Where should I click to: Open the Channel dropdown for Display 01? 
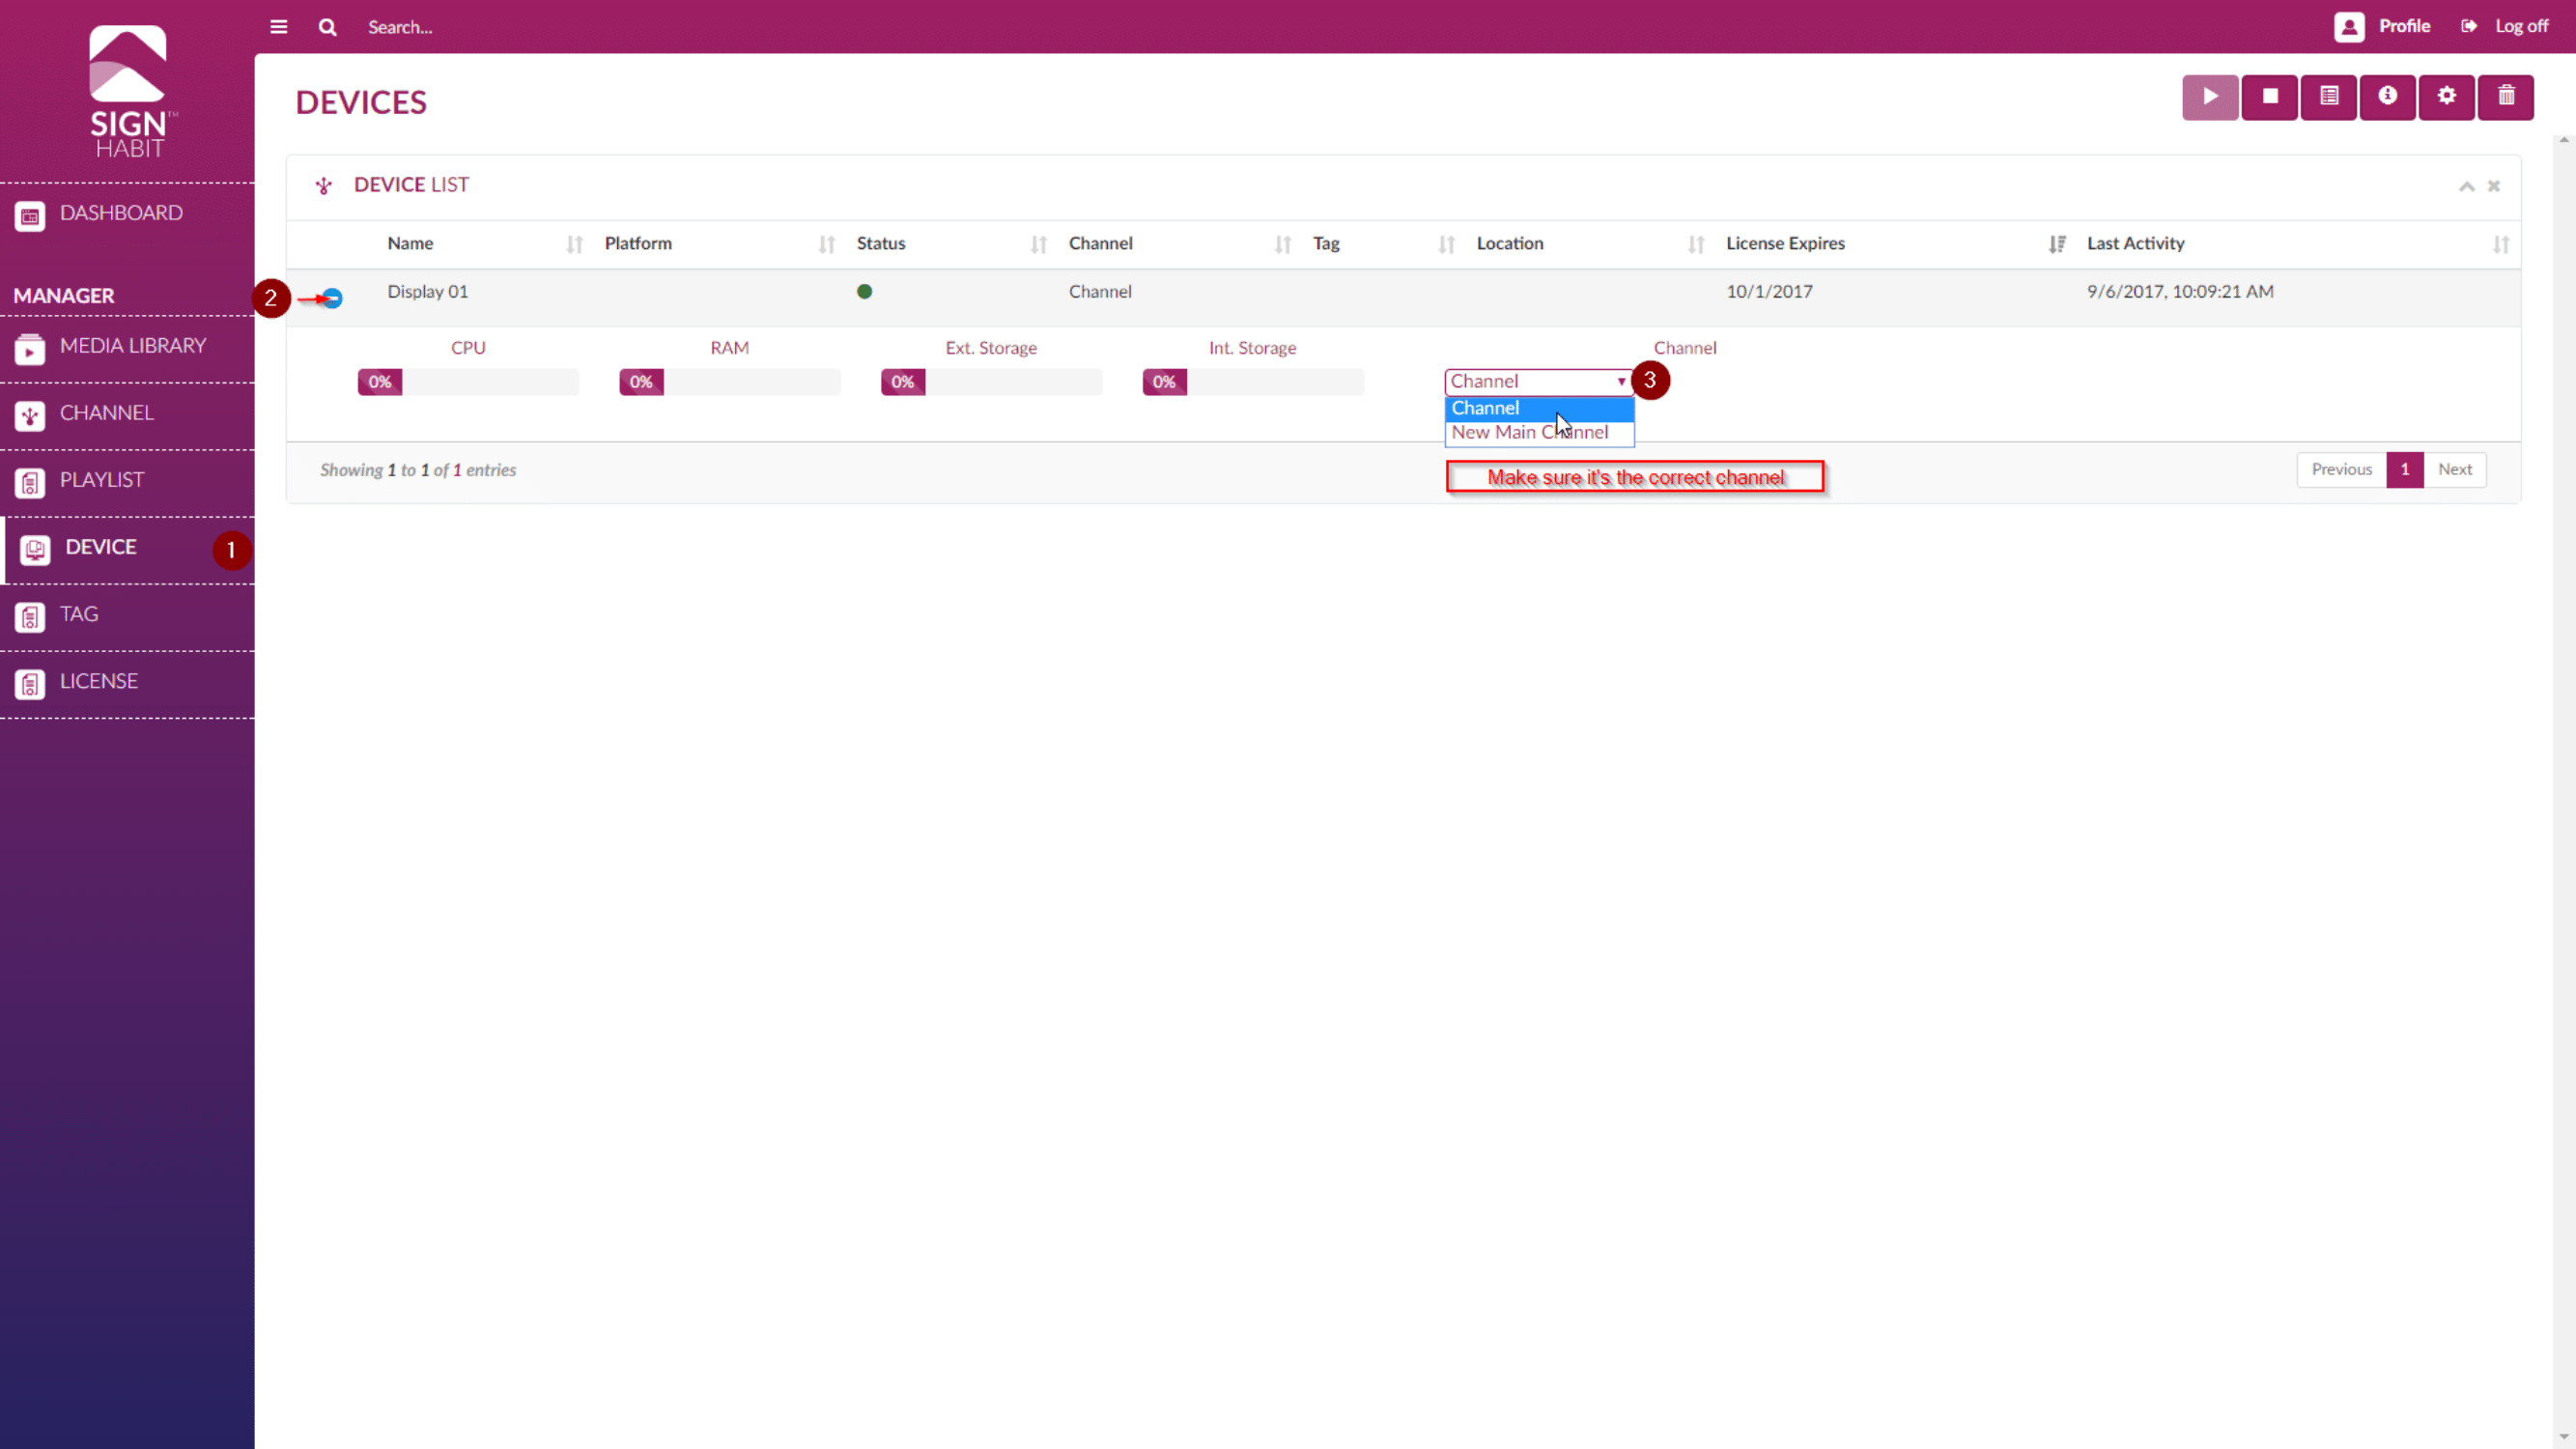1538,381
